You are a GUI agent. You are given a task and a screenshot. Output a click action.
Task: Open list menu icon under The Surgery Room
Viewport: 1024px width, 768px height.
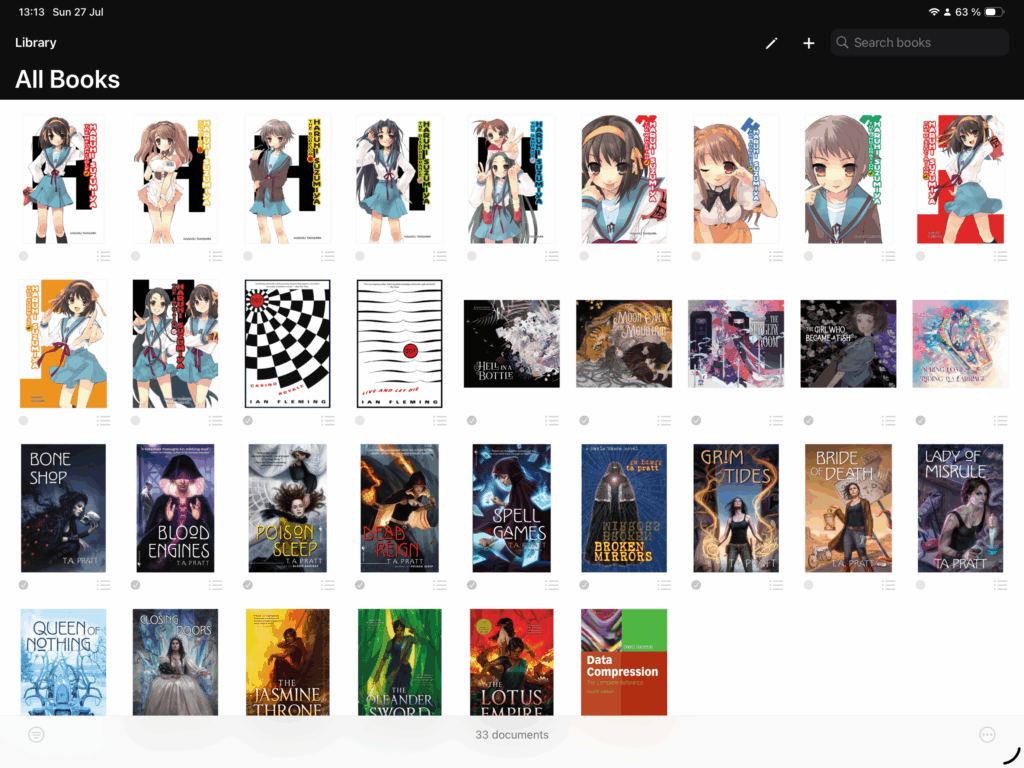coord(776,421)
